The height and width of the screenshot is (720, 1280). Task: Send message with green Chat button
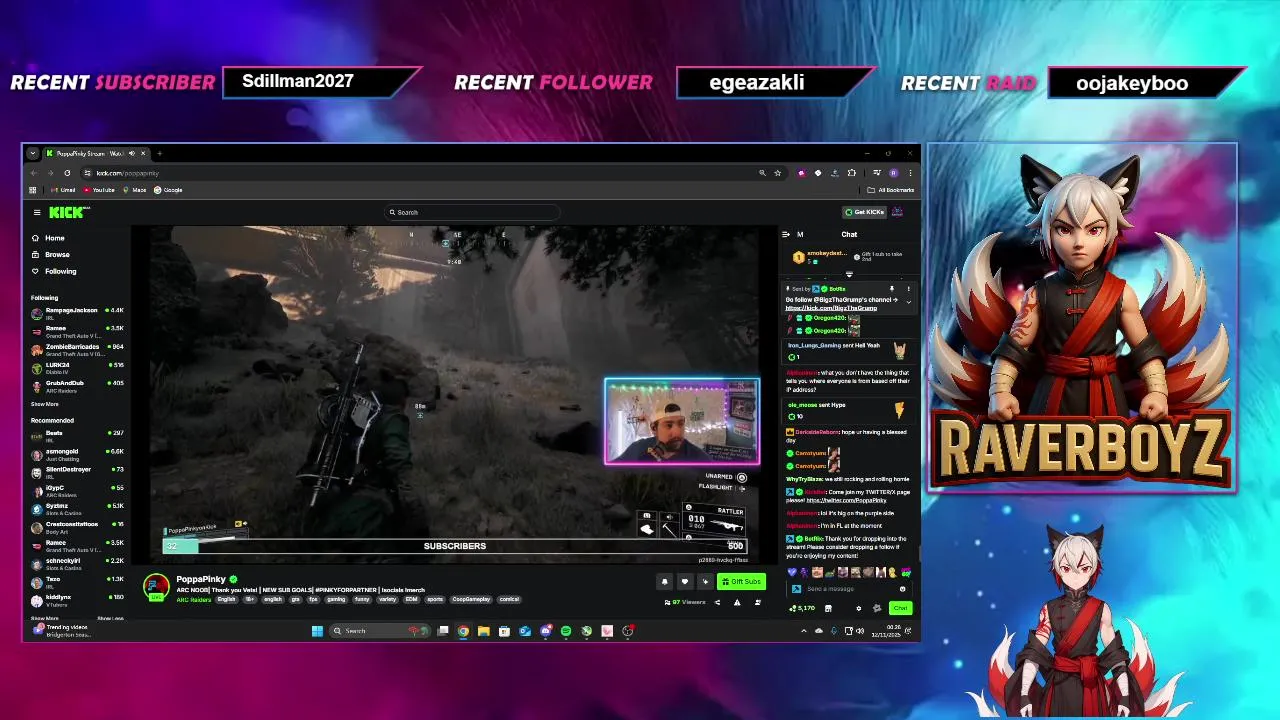click(x=900, y=608)
